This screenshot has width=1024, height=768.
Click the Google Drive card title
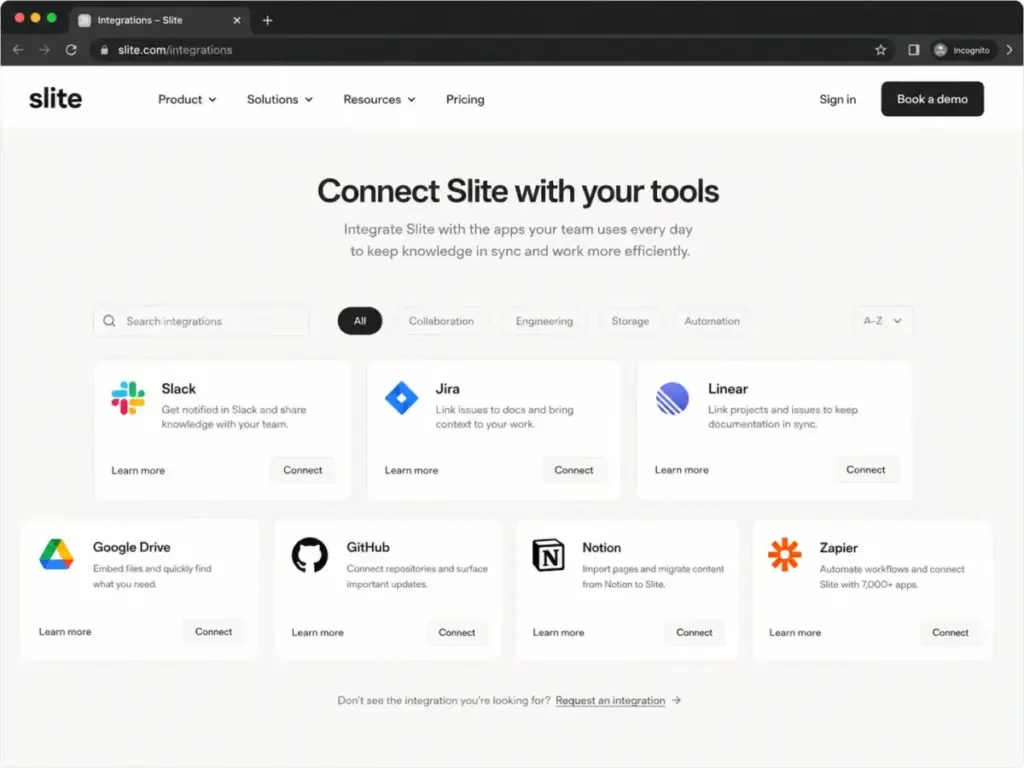[131, 547]
